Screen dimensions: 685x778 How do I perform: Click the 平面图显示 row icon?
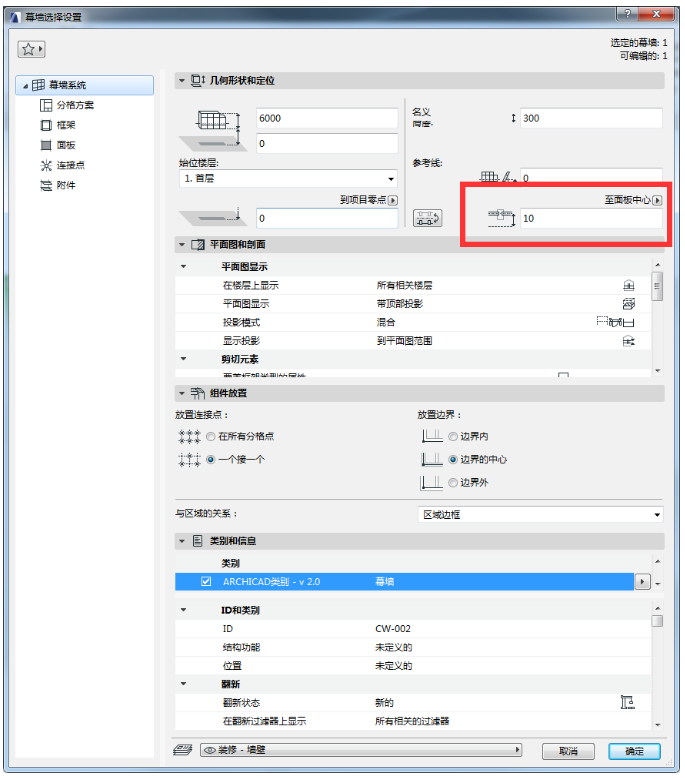click(x=628, y=304)
